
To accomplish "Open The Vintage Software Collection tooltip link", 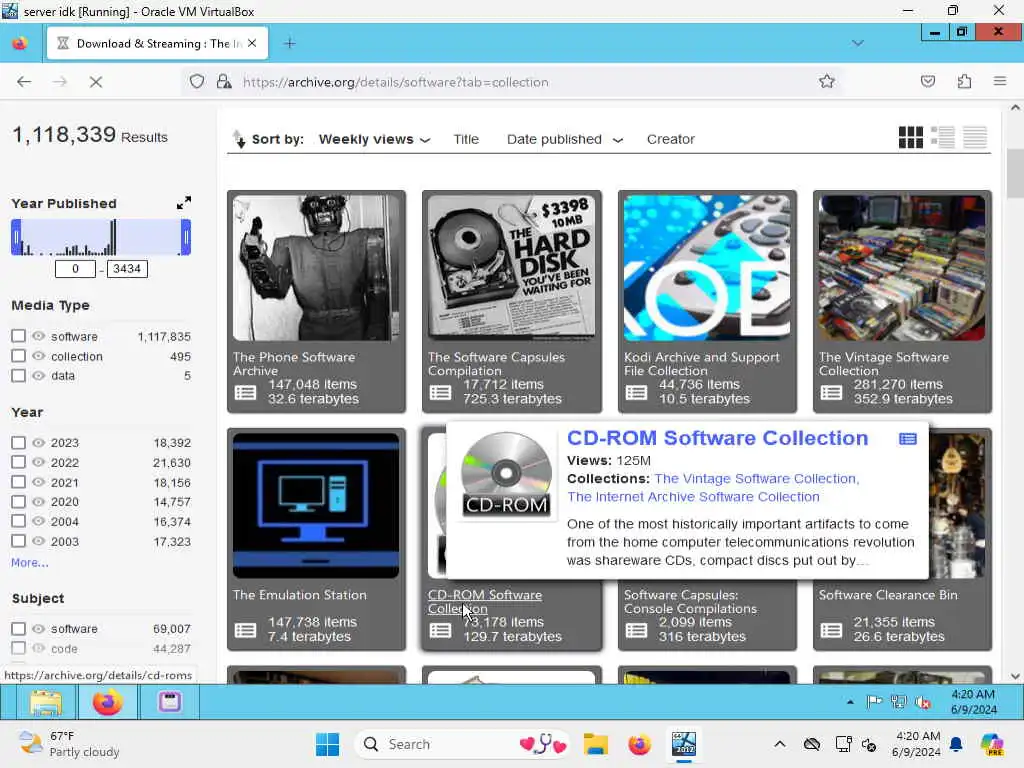I will coord(756,479).
